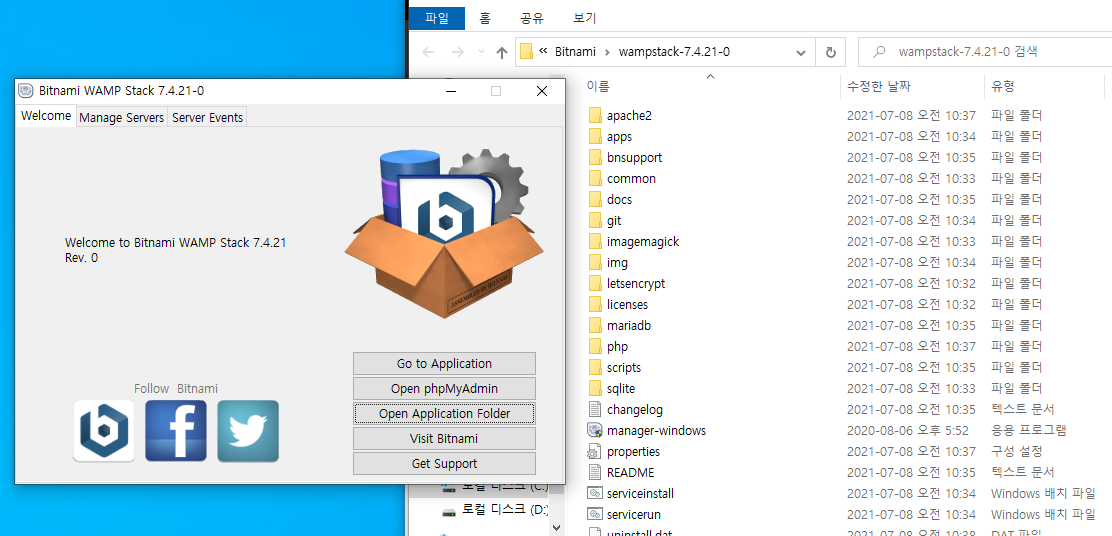Click the Bitnami WAMP Stack title bar icon

click(x=26, y=91)
